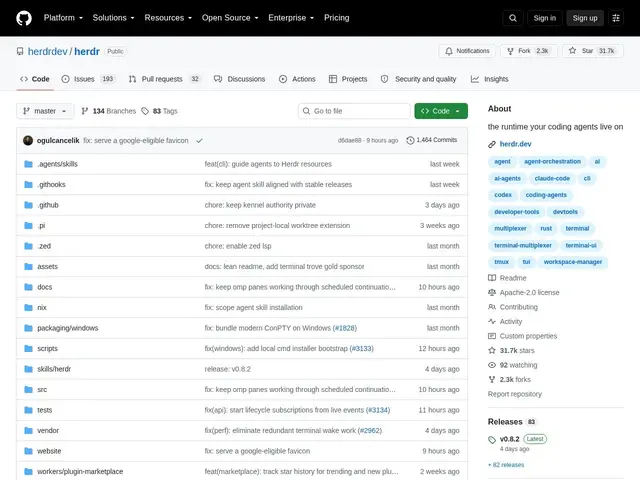The width and height of the screenshot is (640, 480).
Task: Open the herdrdev owner link
Action: pos(47,51)
